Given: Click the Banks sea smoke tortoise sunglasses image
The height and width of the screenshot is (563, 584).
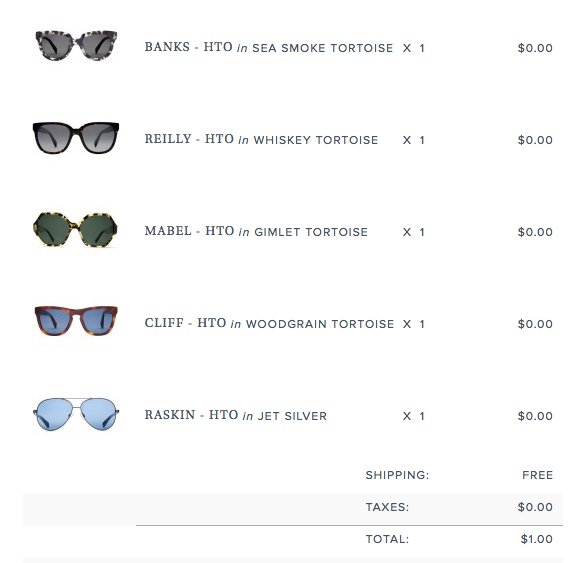Looking at the screenshot, I should tap(76, 45).
